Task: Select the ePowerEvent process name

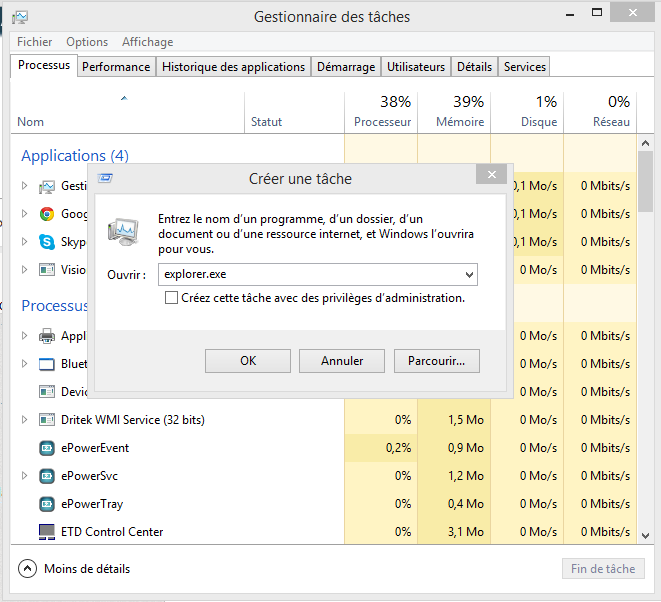Action: tap(95, 448)
